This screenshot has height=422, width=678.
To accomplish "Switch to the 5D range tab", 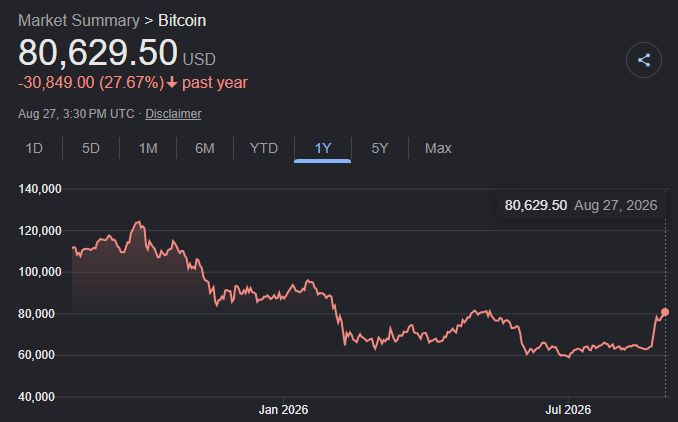I will [x=91, y=148].
